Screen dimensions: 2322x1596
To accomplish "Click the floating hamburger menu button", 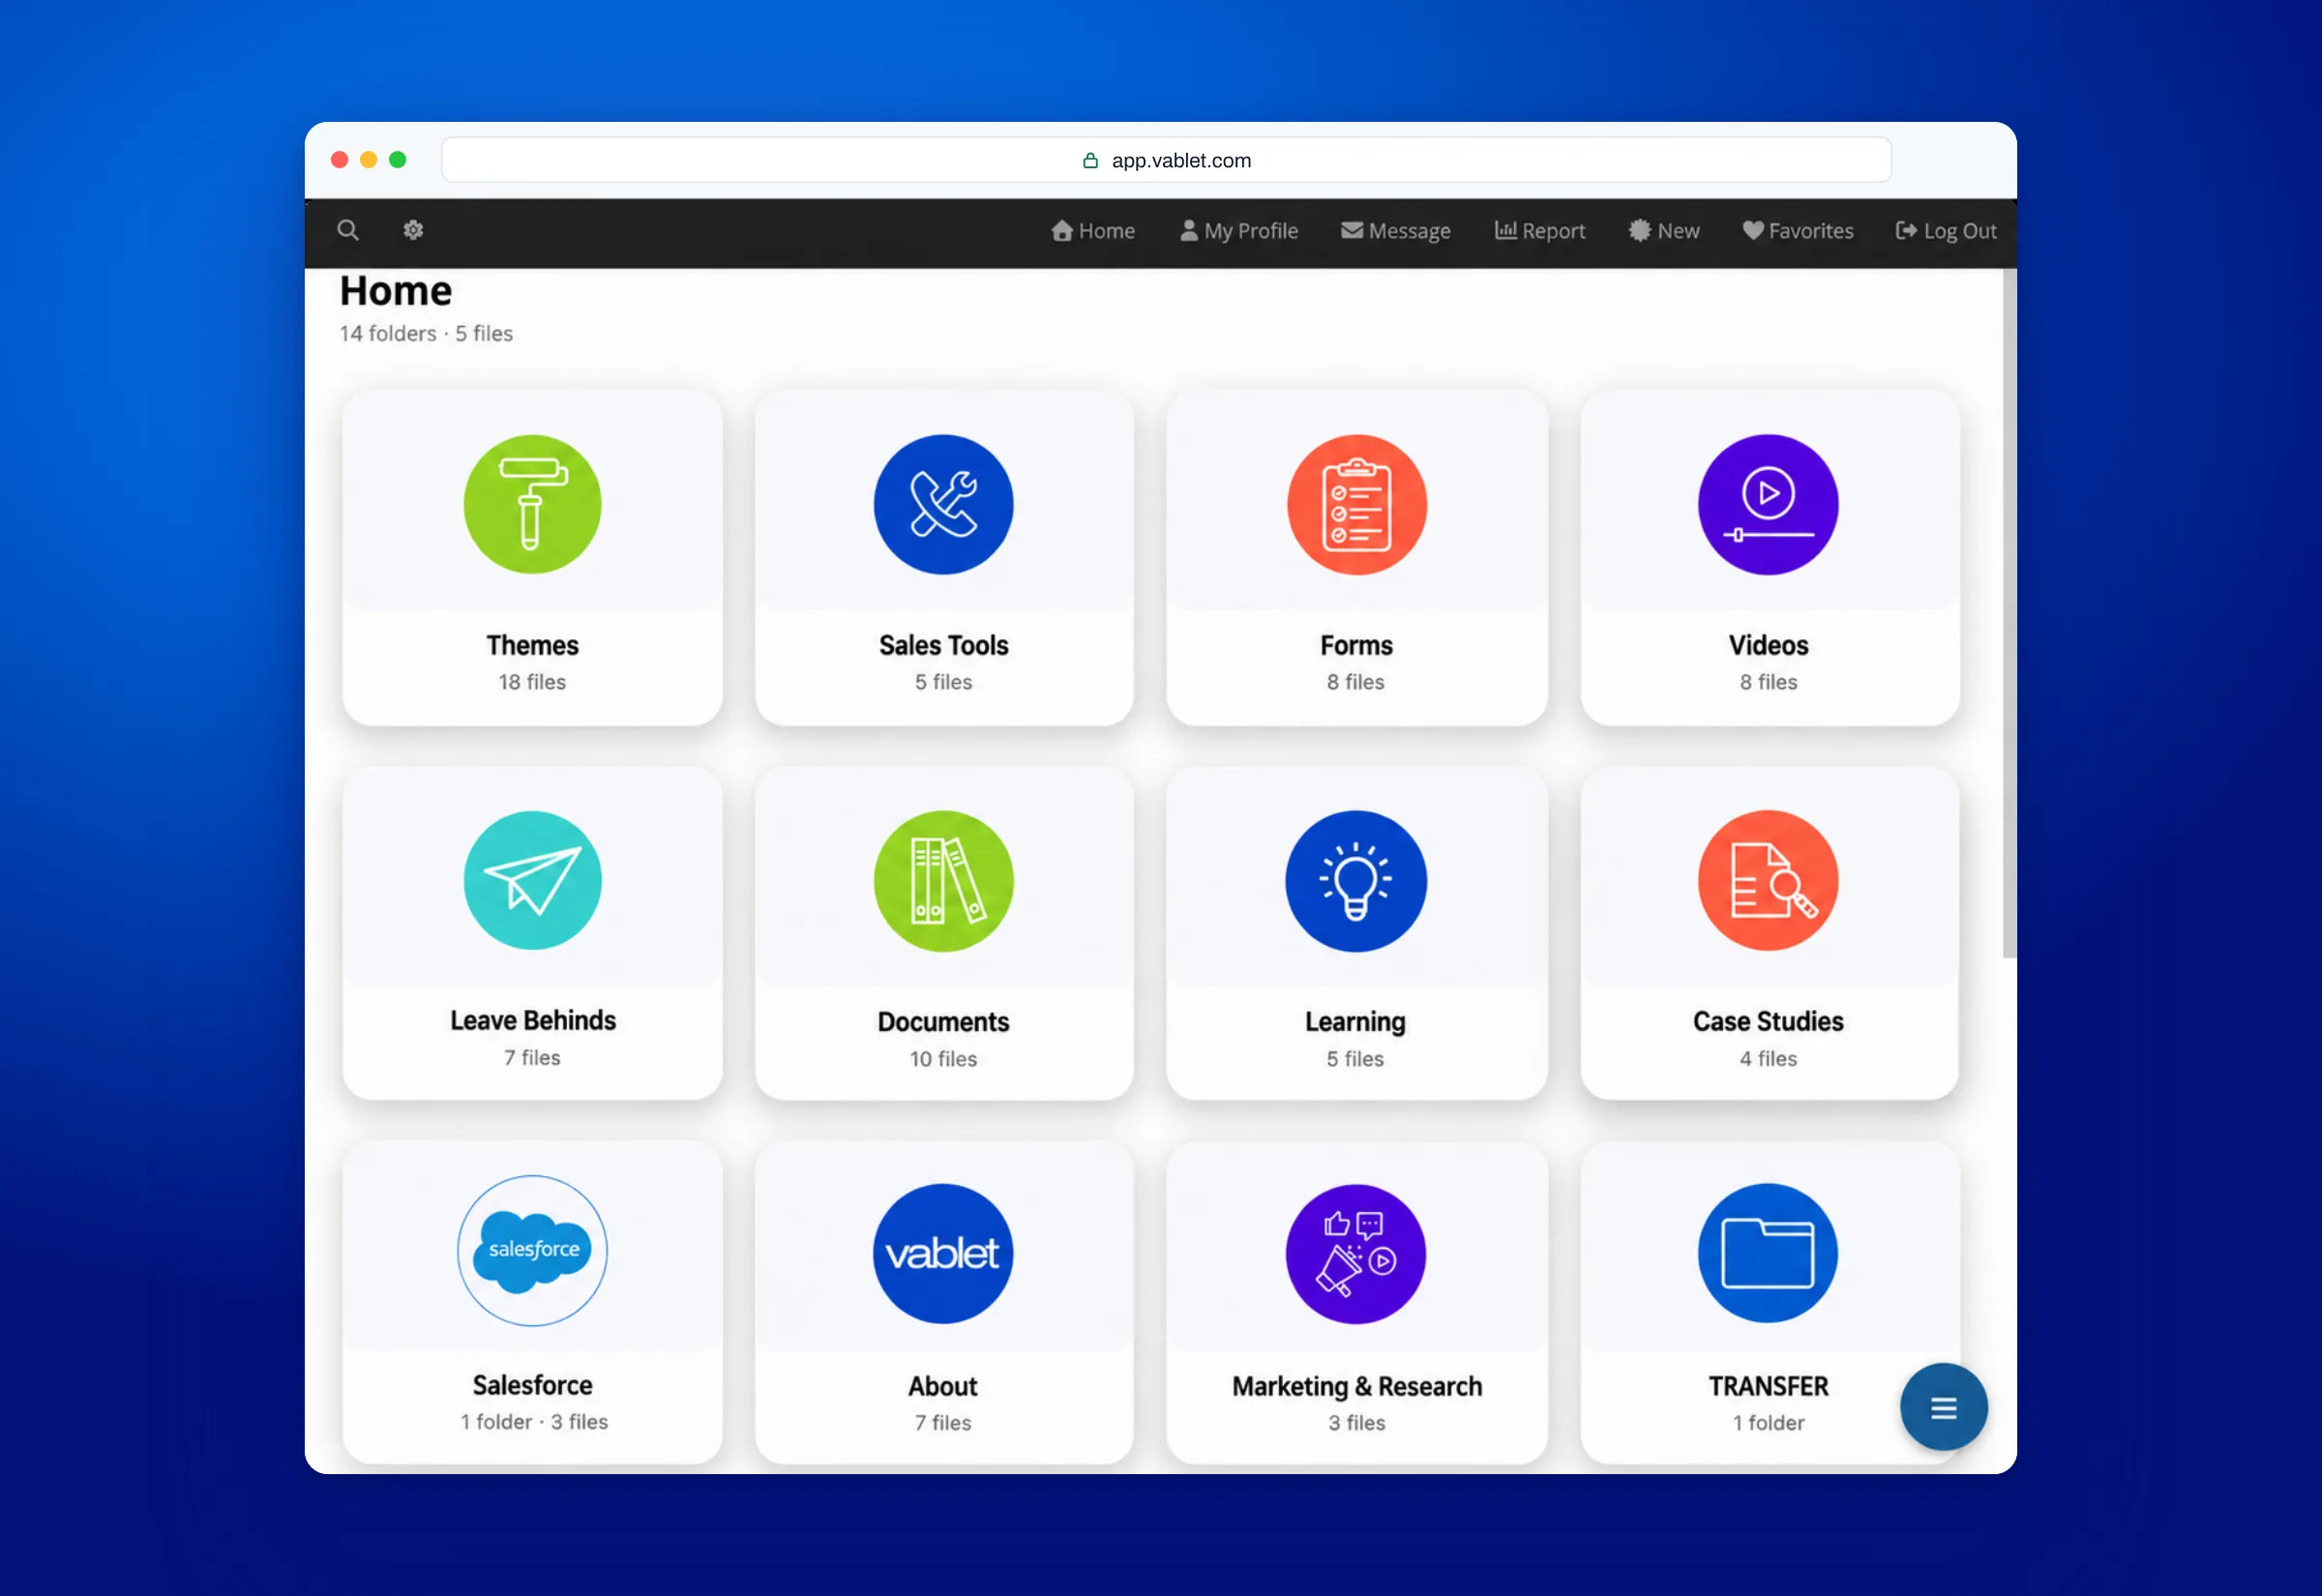I will (1944, 1408).
